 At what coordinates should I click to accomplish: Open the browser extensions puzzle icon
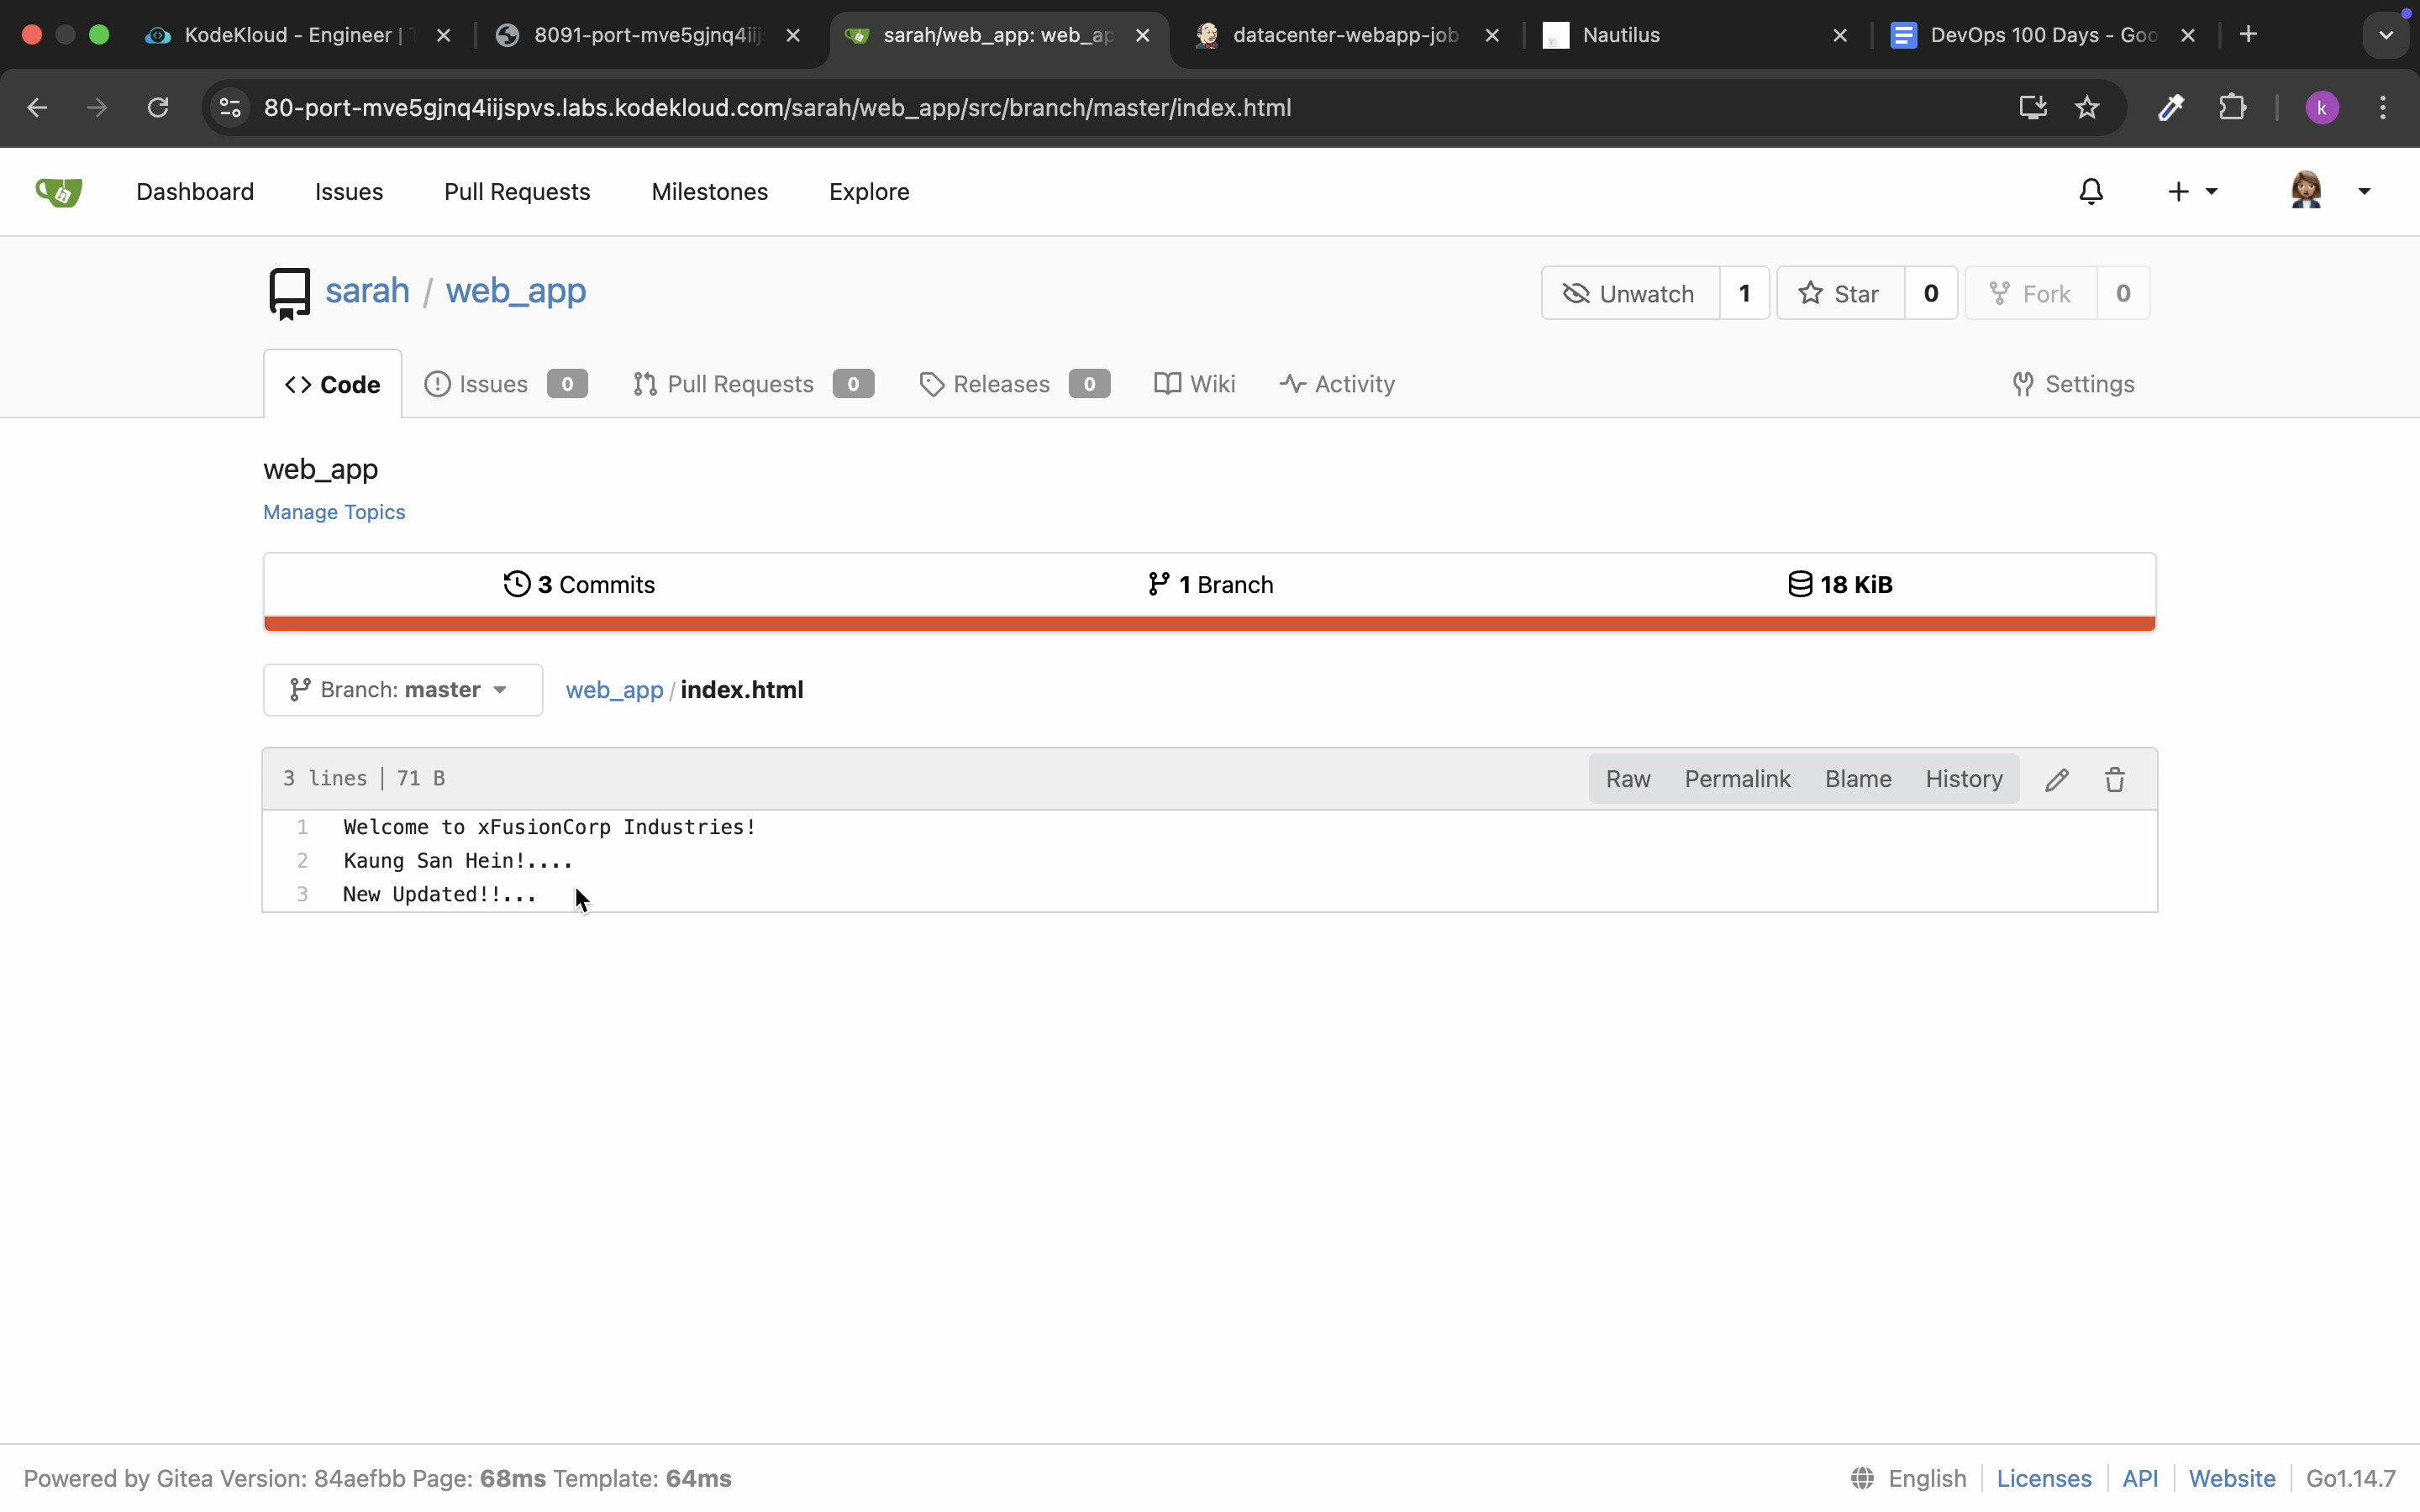coord(2232,107)
